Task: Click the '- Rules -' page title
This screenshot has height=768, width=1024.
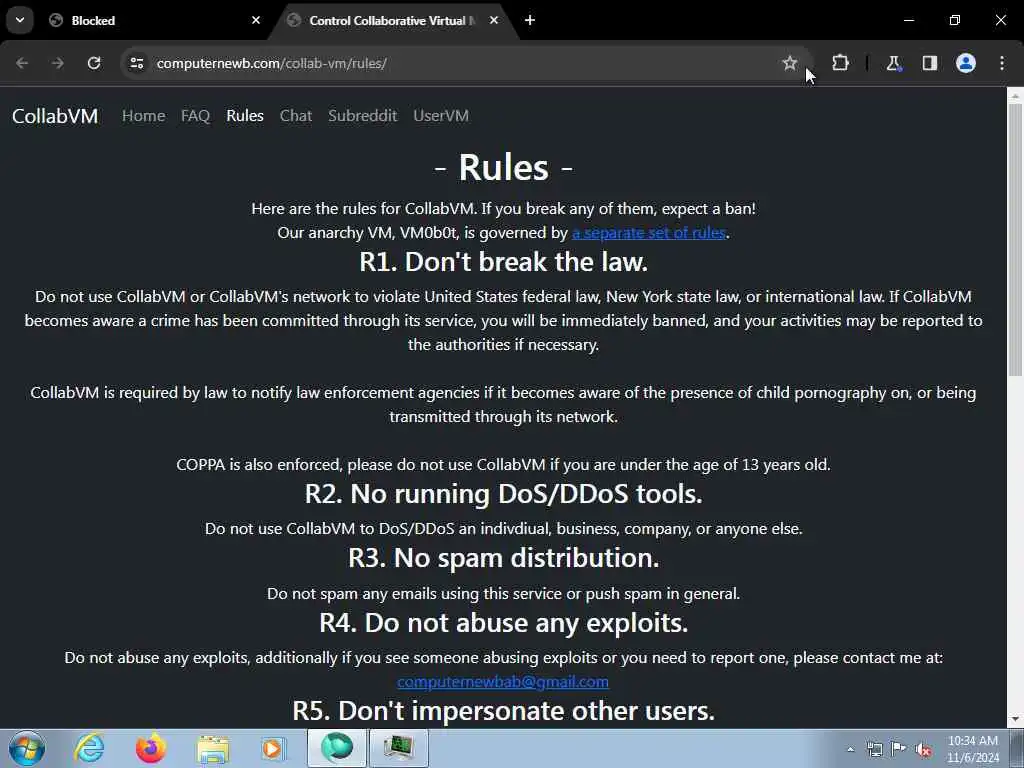Action: coord(504,168)
